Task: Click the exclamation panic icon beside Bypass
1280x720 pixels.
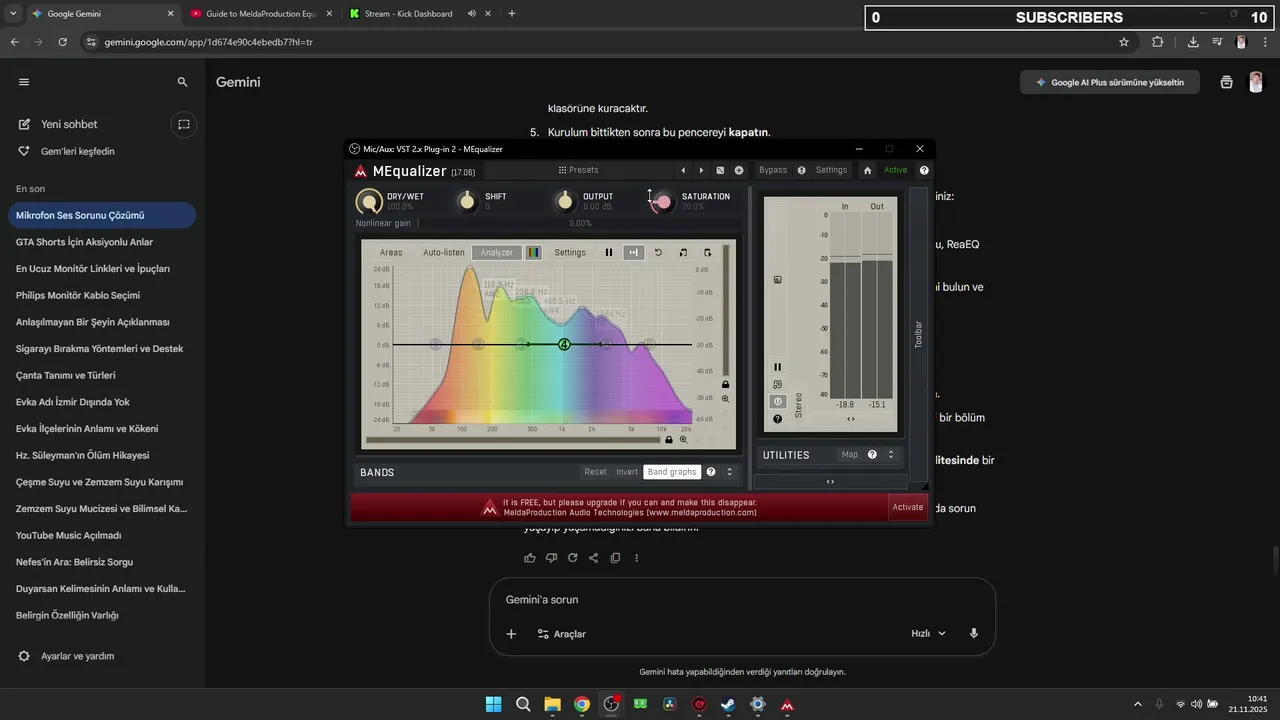Action: click(801, 170)
